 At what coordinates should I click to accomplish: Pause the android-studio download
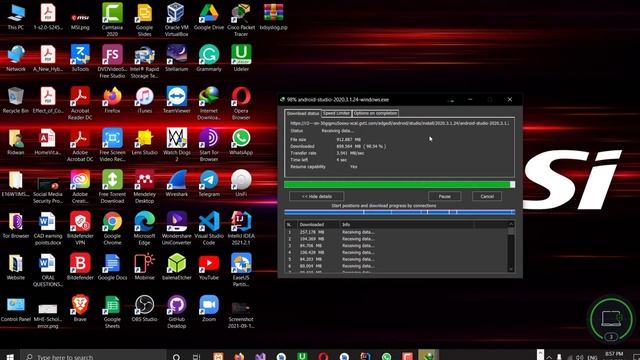click(444, 196)
